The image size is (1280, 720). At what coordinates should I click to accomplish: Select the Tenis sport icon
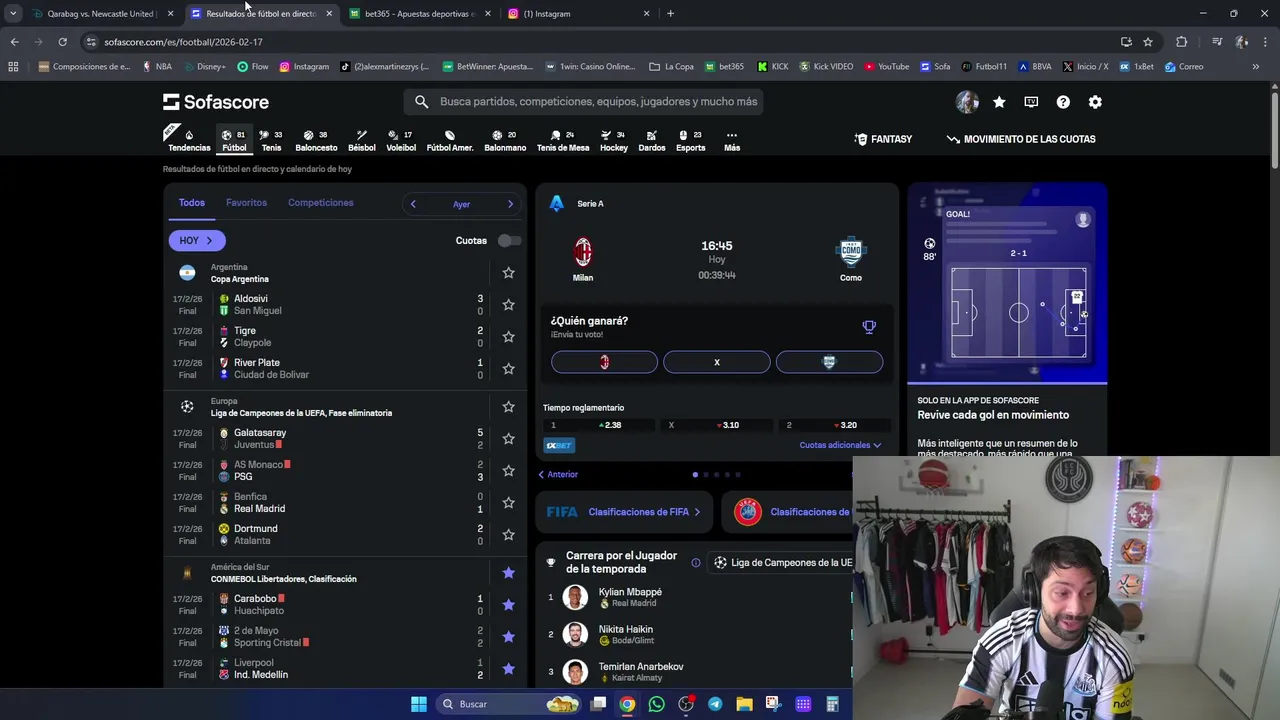pyautogui.click(x=271, y=139)
